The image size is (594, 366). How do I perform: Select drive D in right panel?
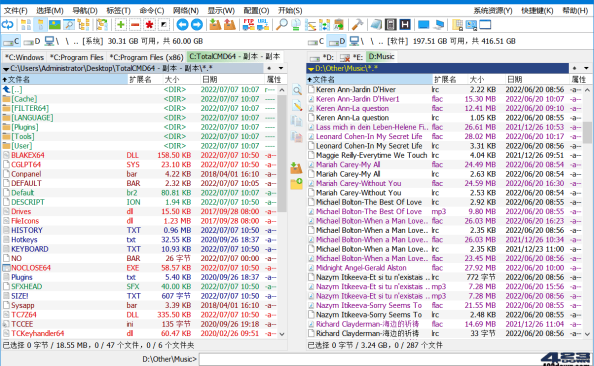click(337, 41)
